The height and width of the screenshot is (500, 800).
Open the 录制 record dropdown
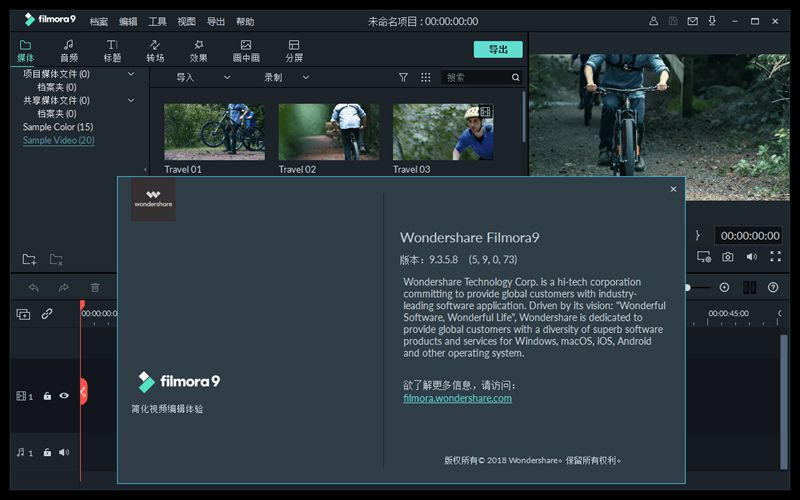click(x=286, y=77)
